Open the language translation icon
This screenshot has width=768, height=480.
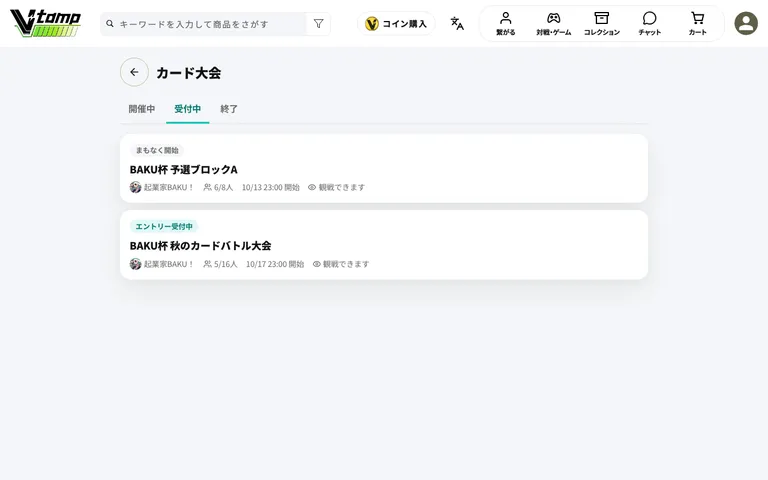coord(457,24)
